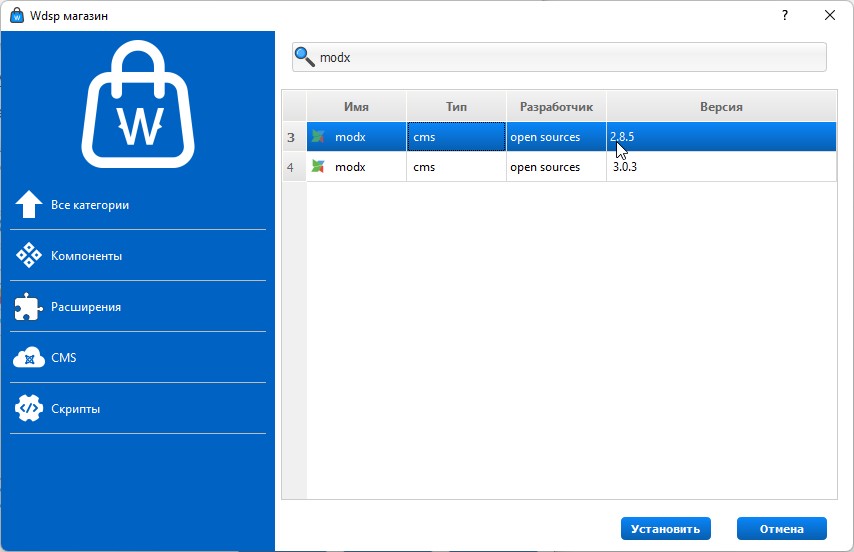Open the CMS category
The height and width of the screenshot is (552, 854).
coord(138,358)
